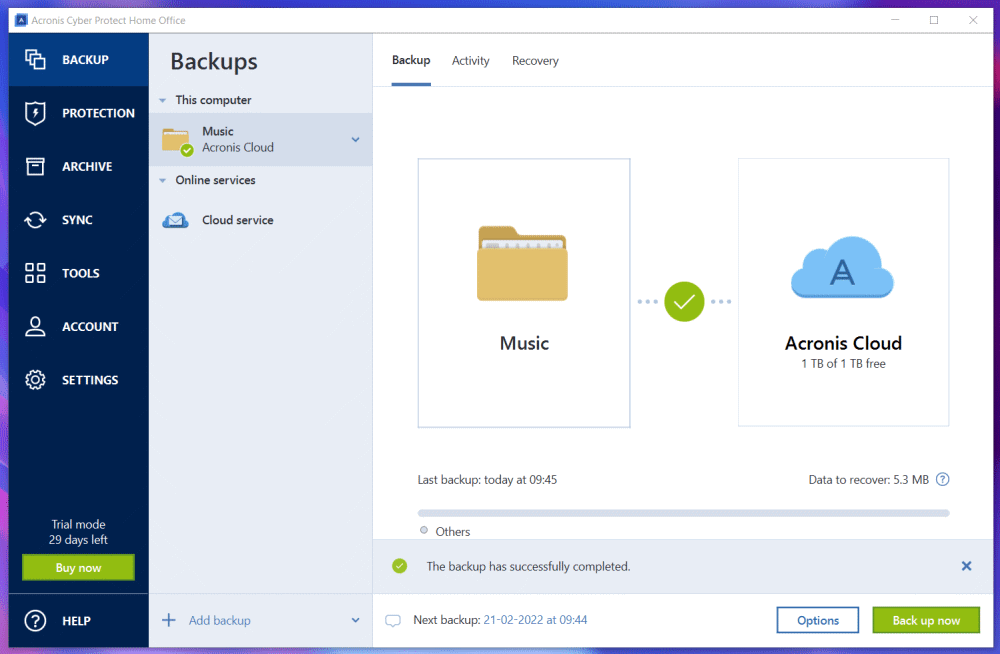Switch to the Recovery tab
The width and height of the screenshot is (1000, 654).
pos(535,61)
